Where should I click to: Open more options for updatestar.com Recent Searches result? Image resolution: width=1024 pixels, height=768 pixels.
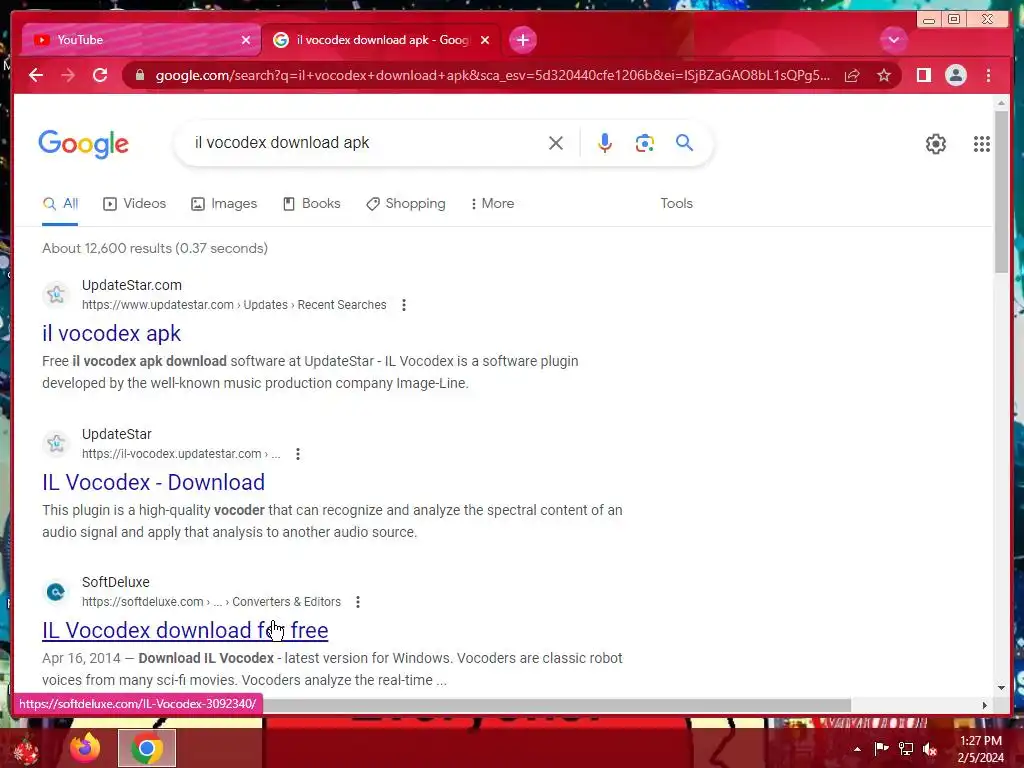click(x=404, y=305)
